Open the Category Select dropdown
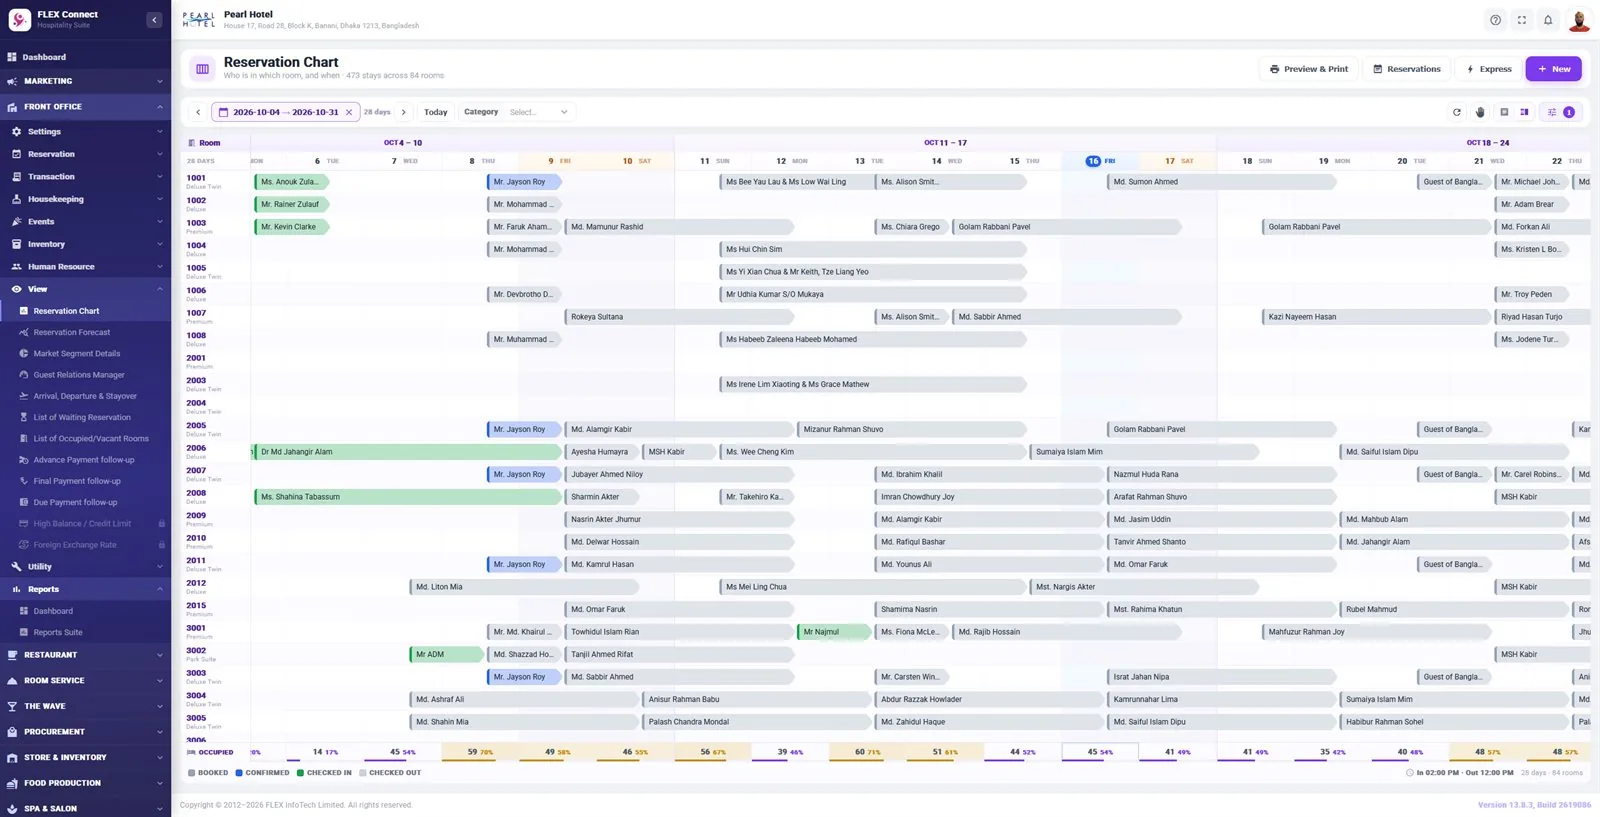Viewport: 1600px width, 817px height. (538, 112)
